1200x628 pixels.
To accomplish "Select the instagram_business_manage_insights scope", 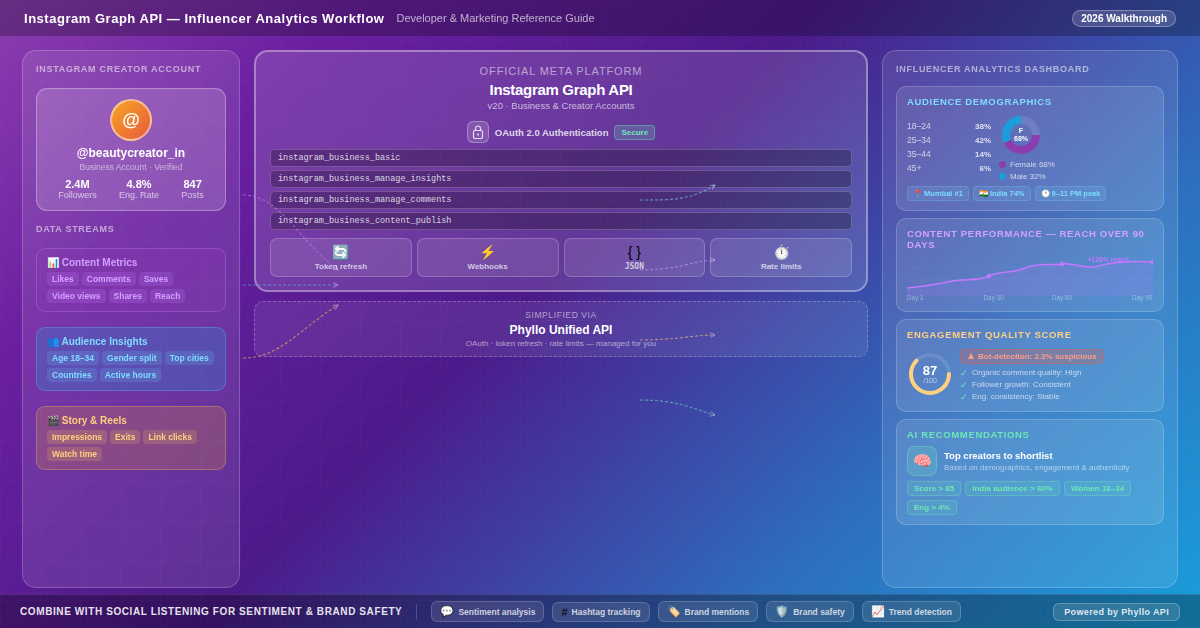I will tap(561, 179).
